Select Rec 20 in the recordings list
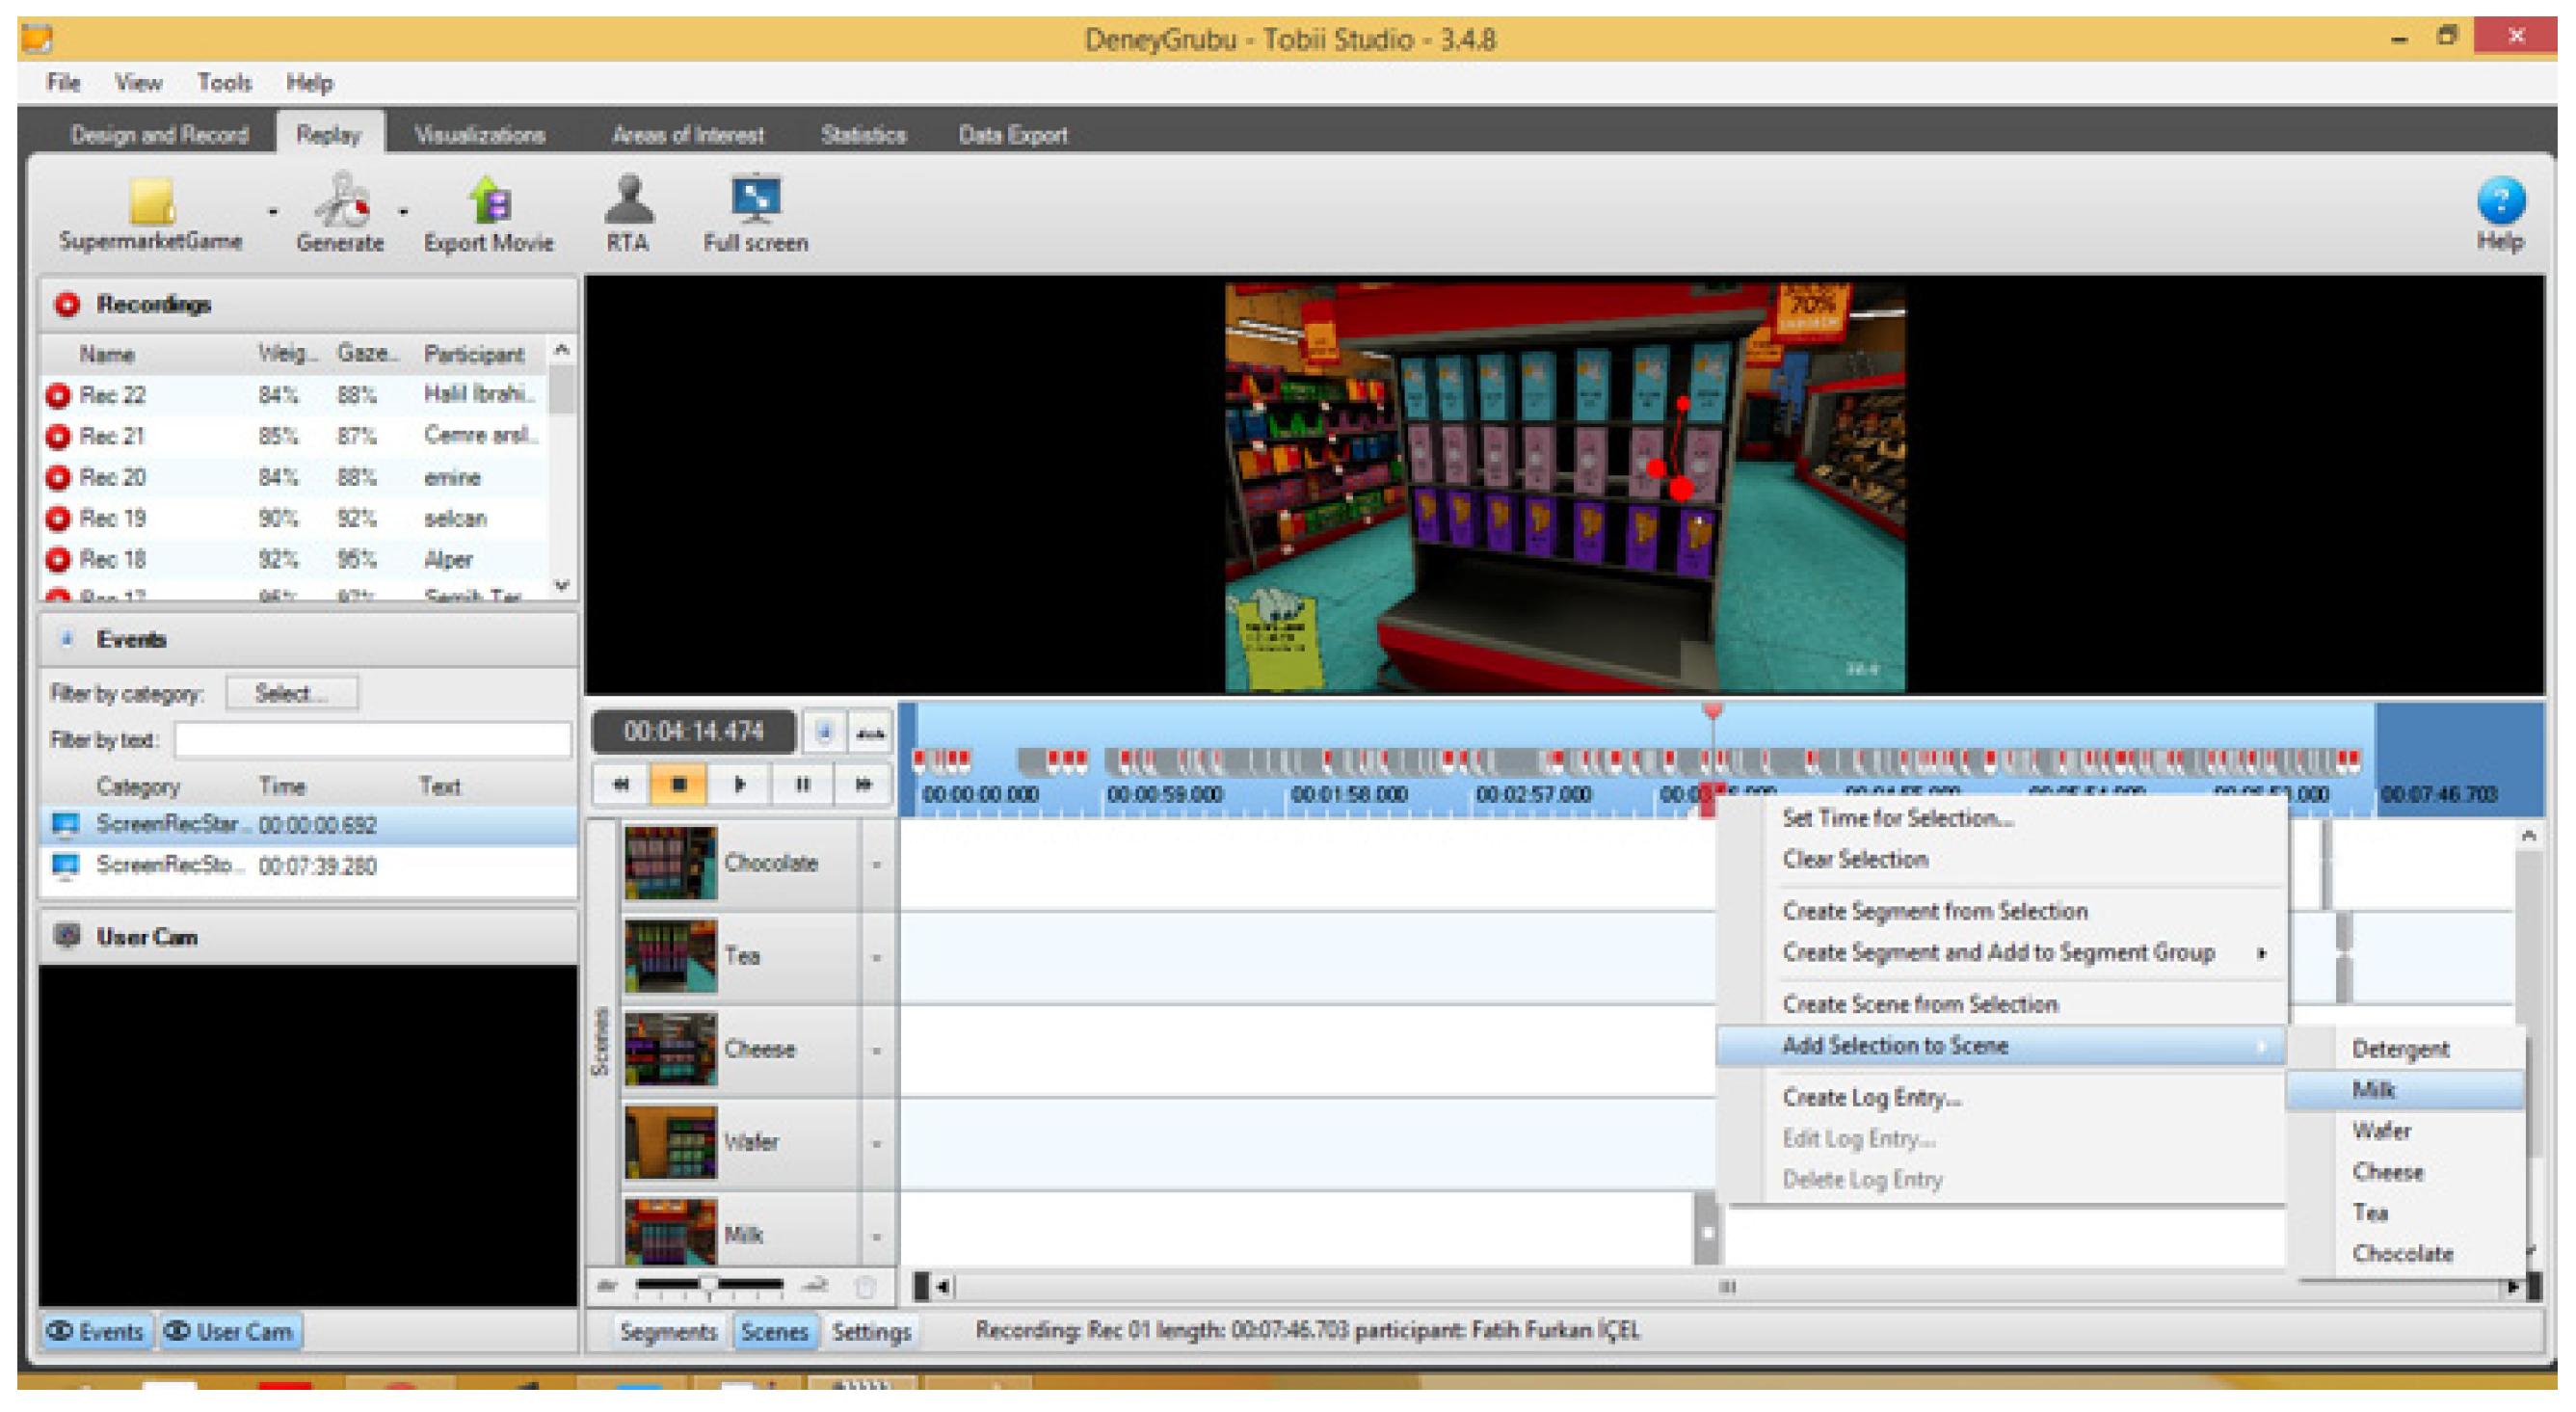 click(x=113, y=478)
